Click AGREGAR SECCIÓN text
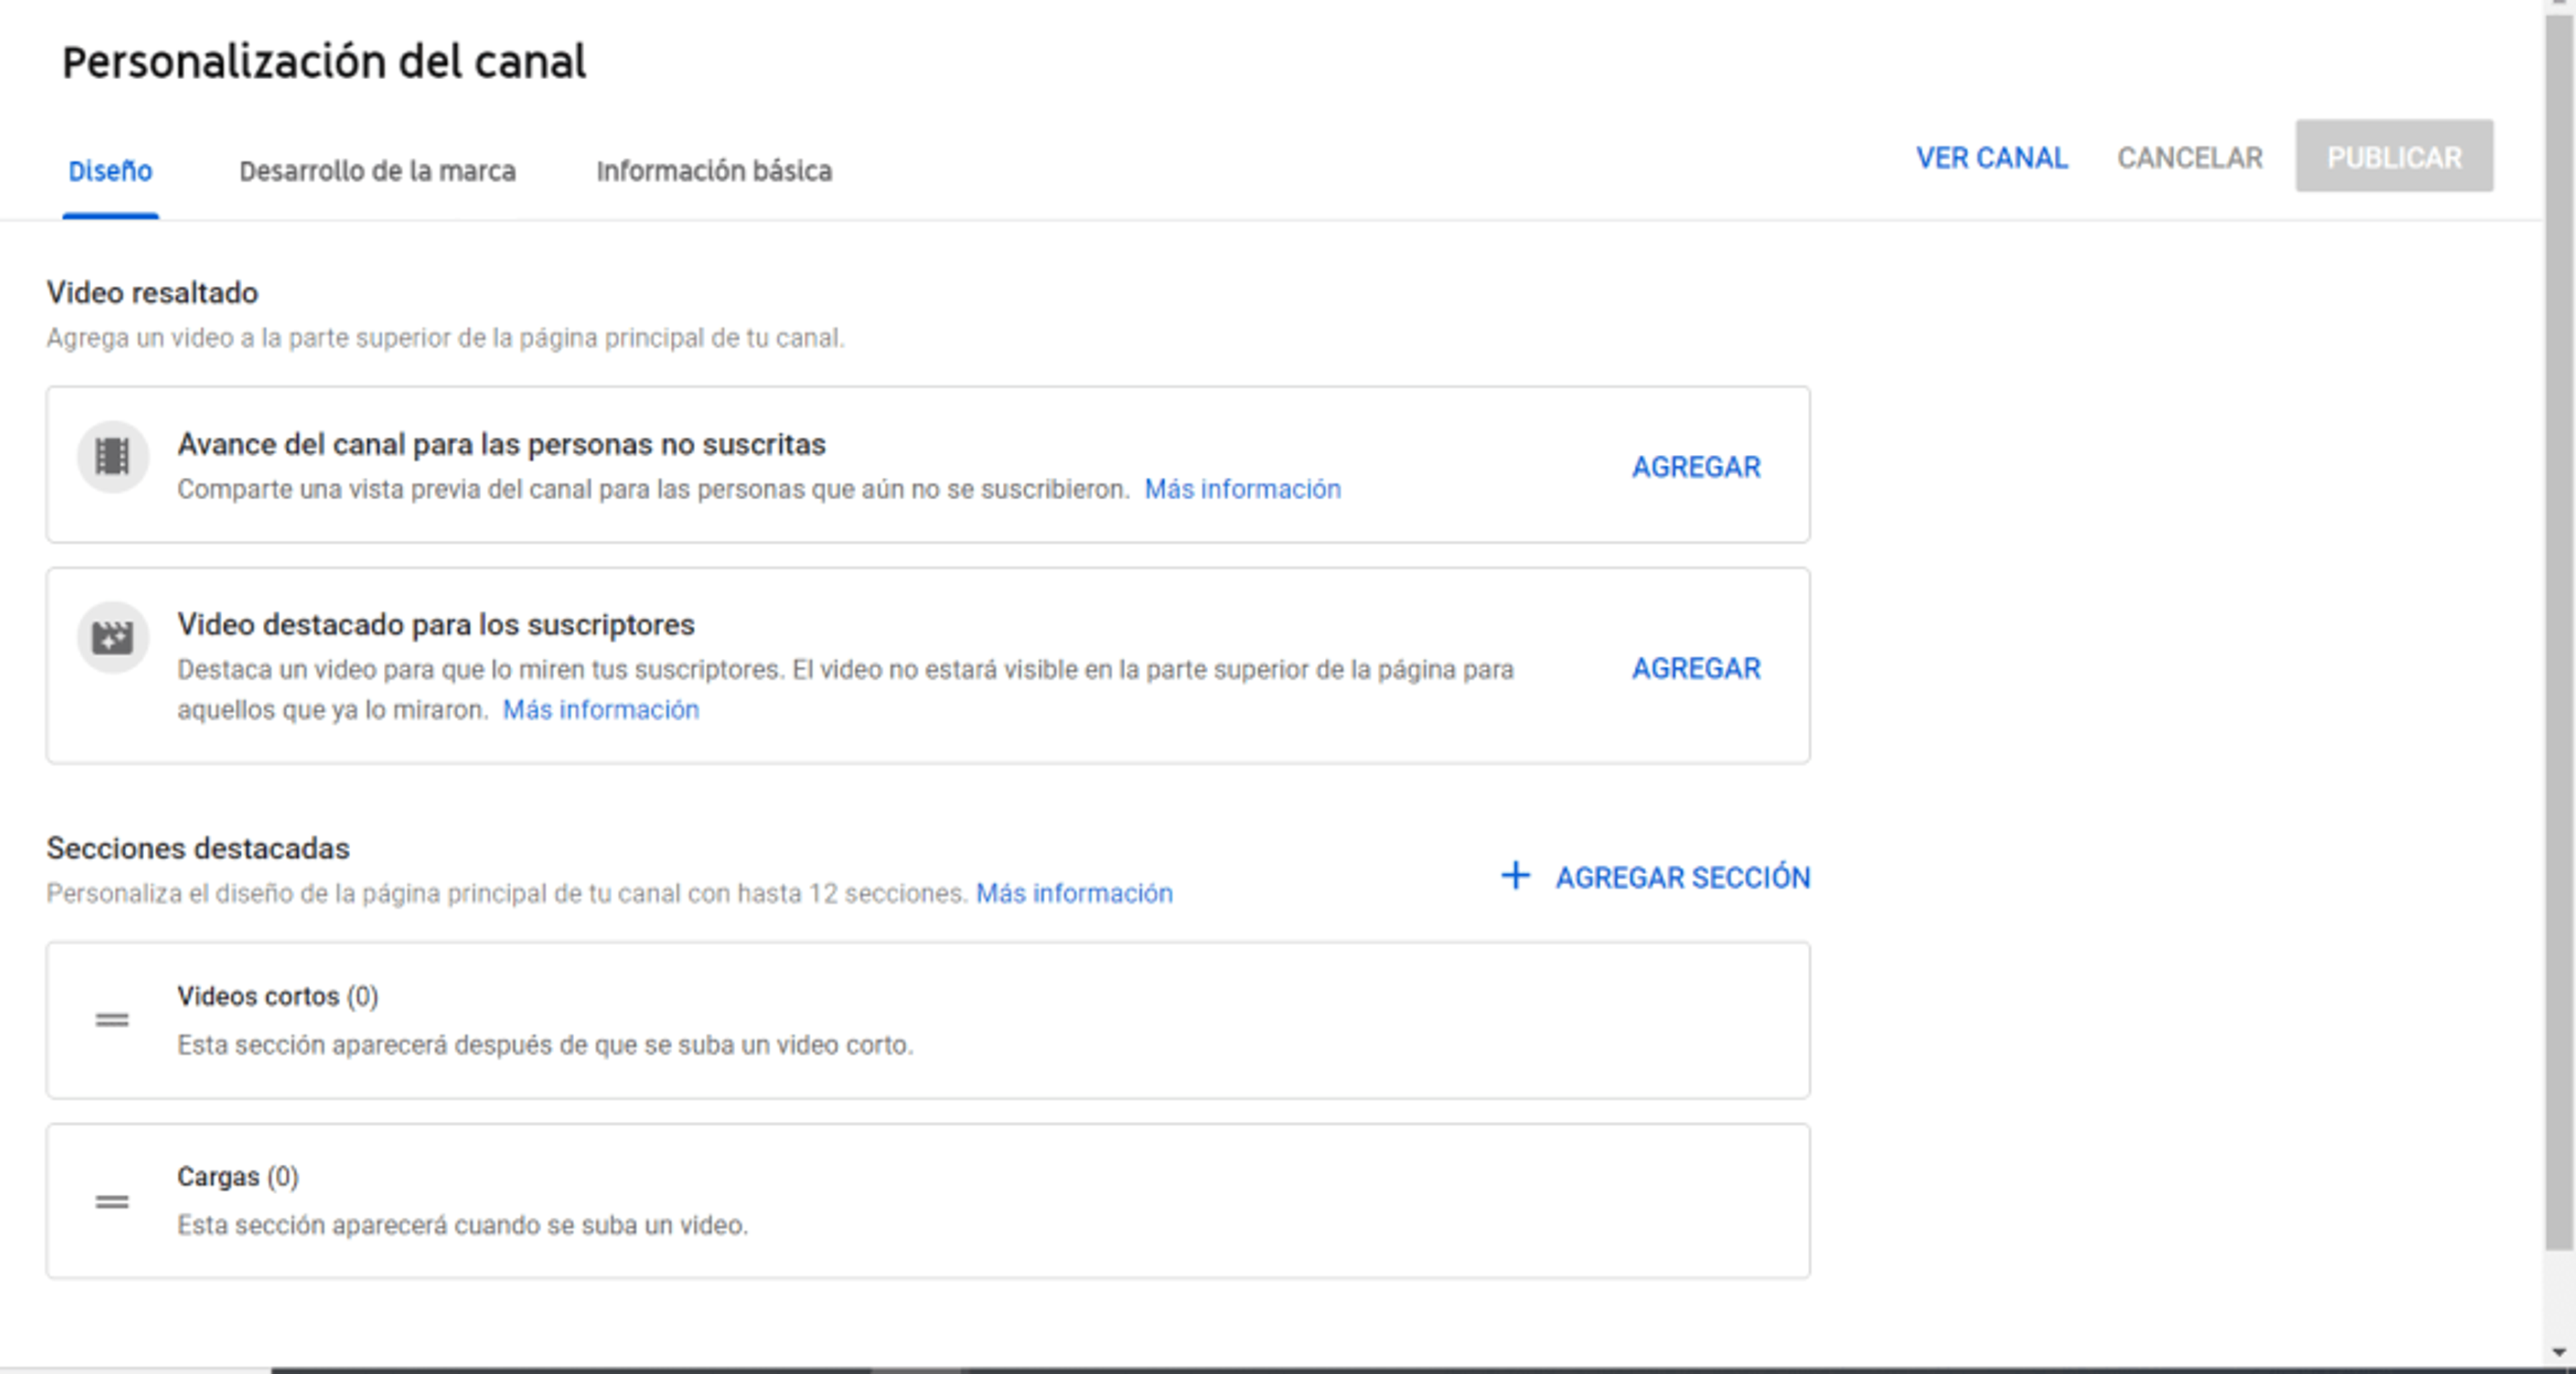This screenshot has height=1374, width=2576. point(1682,877)
